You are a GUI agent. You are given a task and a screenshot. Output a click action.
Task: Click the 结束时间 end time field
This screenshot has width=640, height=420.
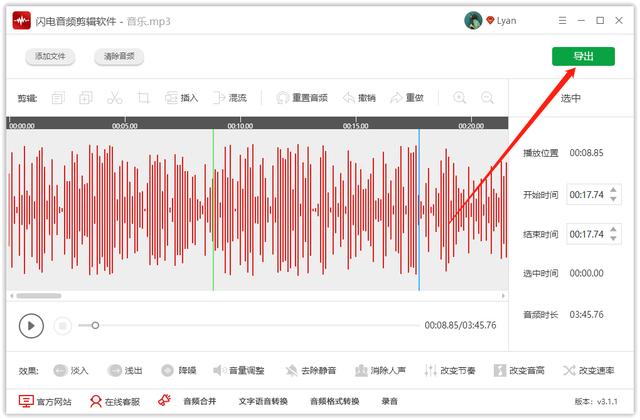click(x=594, y=234)
